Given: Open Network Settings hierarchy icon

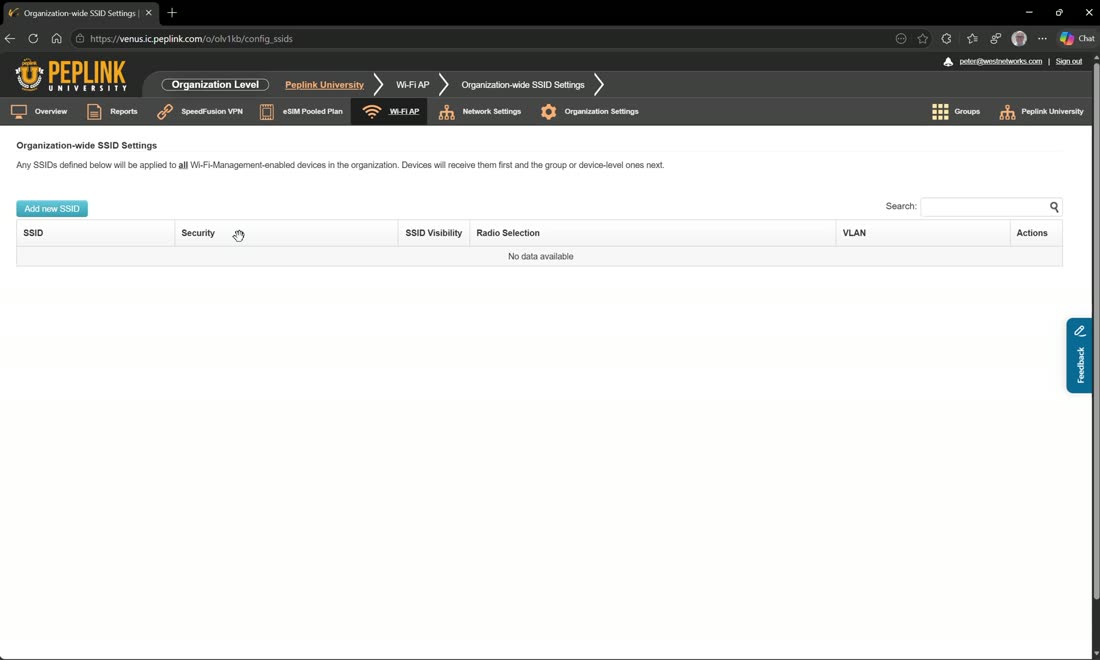Looking at the screenshot, I should pos(446,112).
